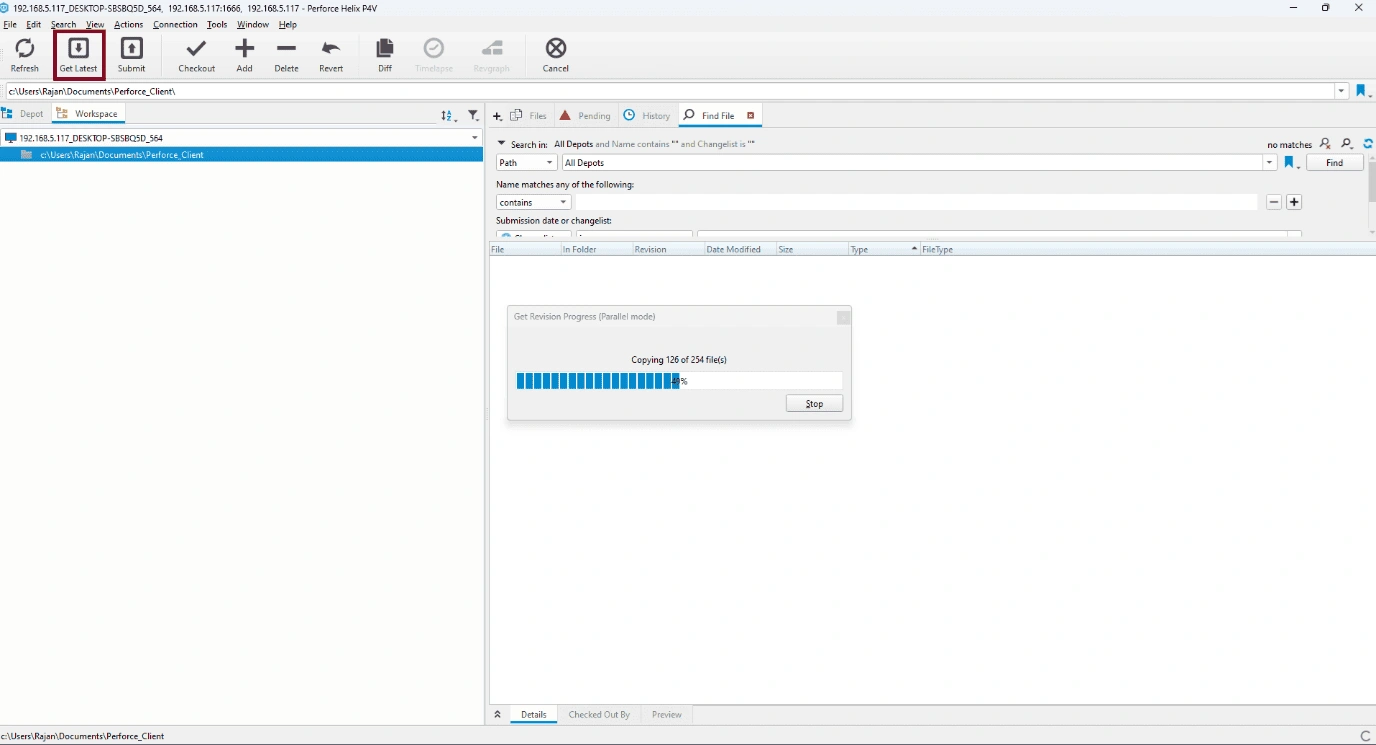Open the Search menu
Viewport: 1376px width, 745px height.
(63, 24)
